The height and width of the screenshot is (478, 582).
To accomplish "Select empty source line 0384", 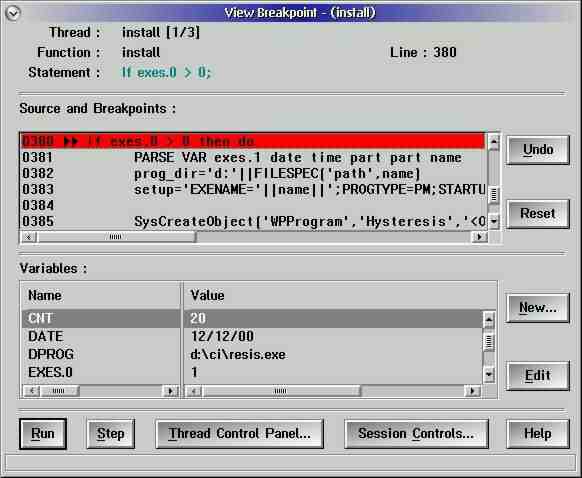I will [252, 205].
